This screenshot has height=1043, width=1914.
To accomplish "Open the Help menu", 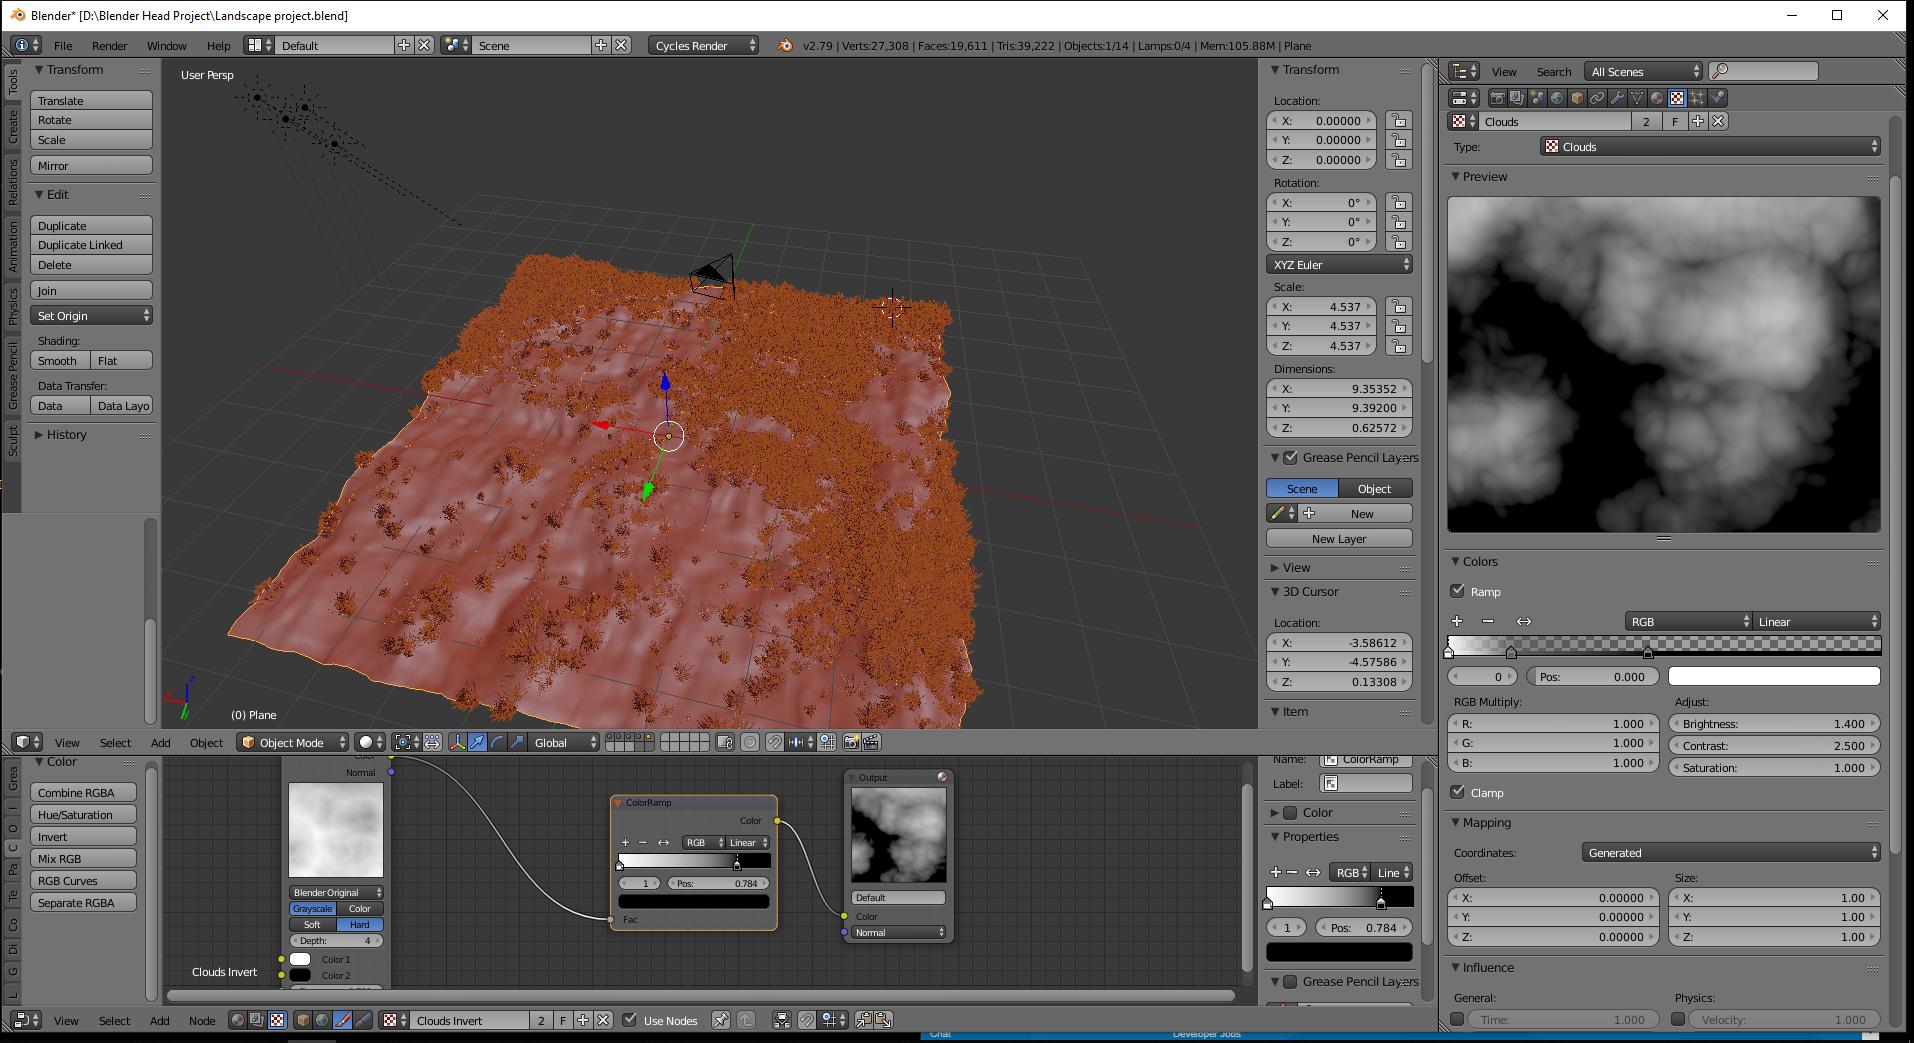I will [x=218, y=45].
